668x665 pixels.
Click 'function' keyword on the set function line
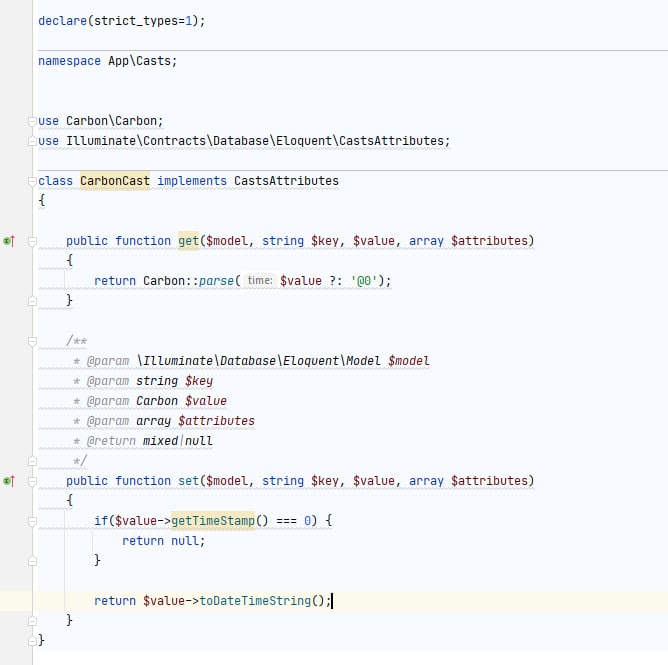coord(143,481)
